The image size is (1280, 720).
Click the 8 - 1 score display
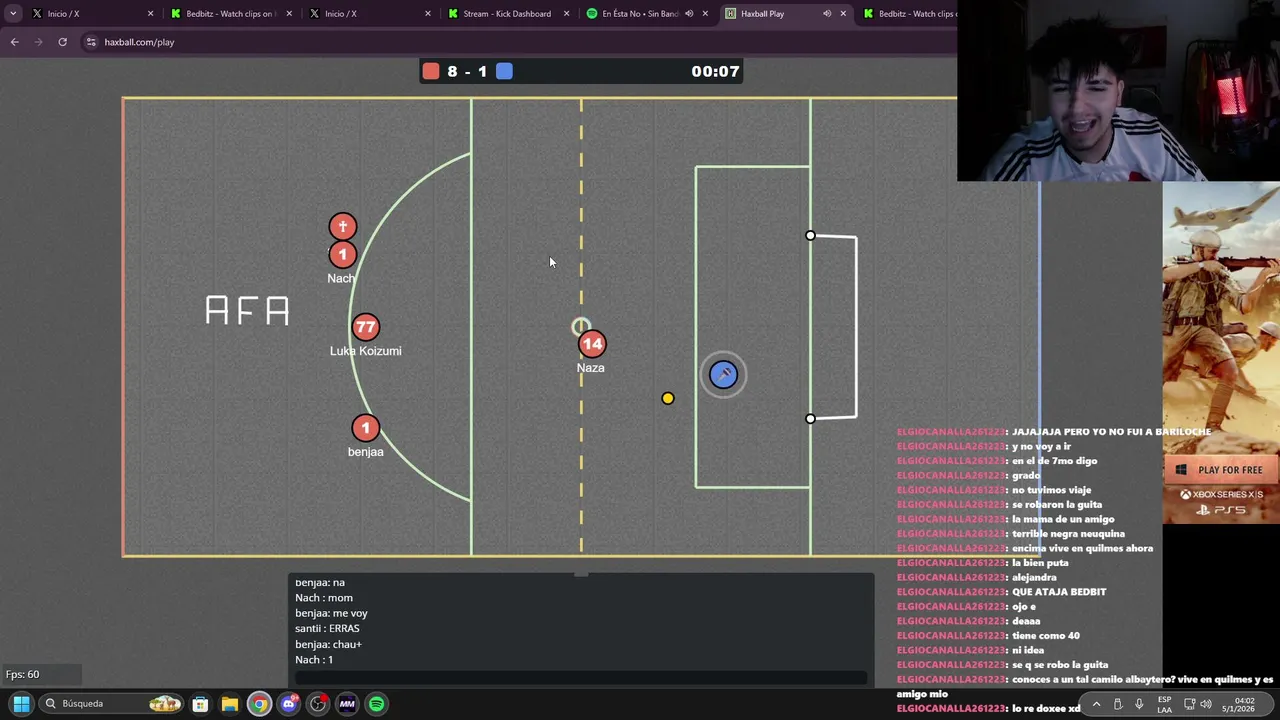[x=467, y=71]
